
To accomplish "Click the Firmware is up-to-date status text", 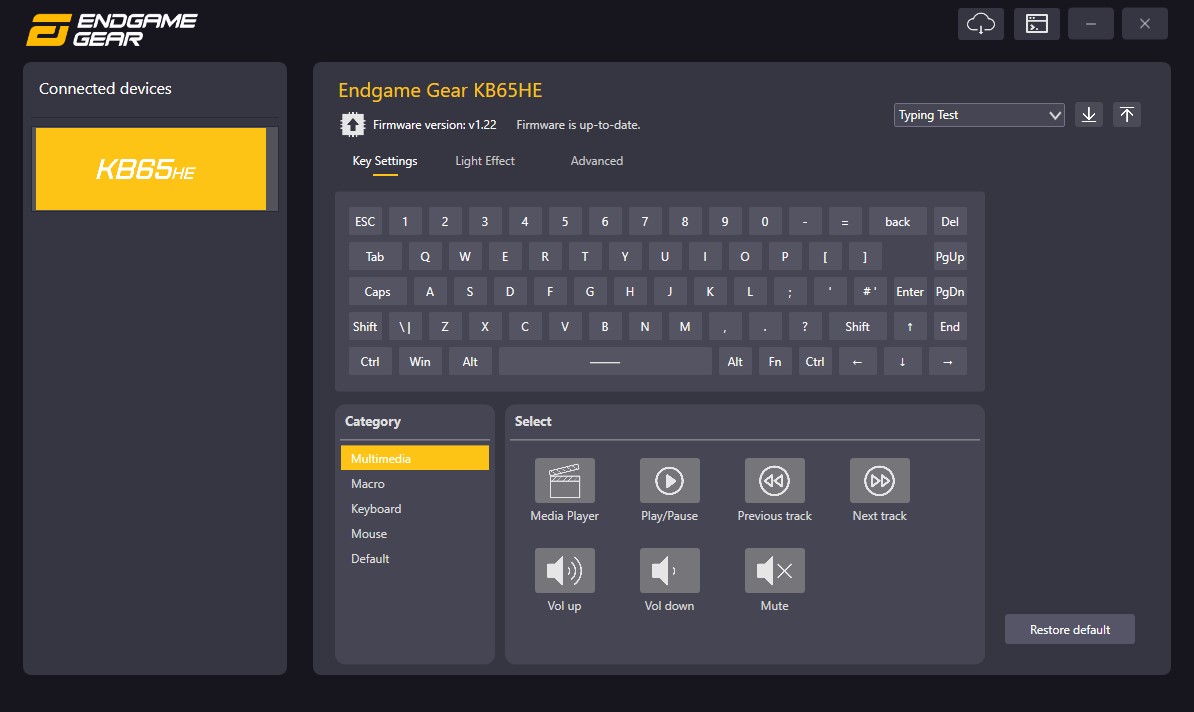I will tap(578, 125).
